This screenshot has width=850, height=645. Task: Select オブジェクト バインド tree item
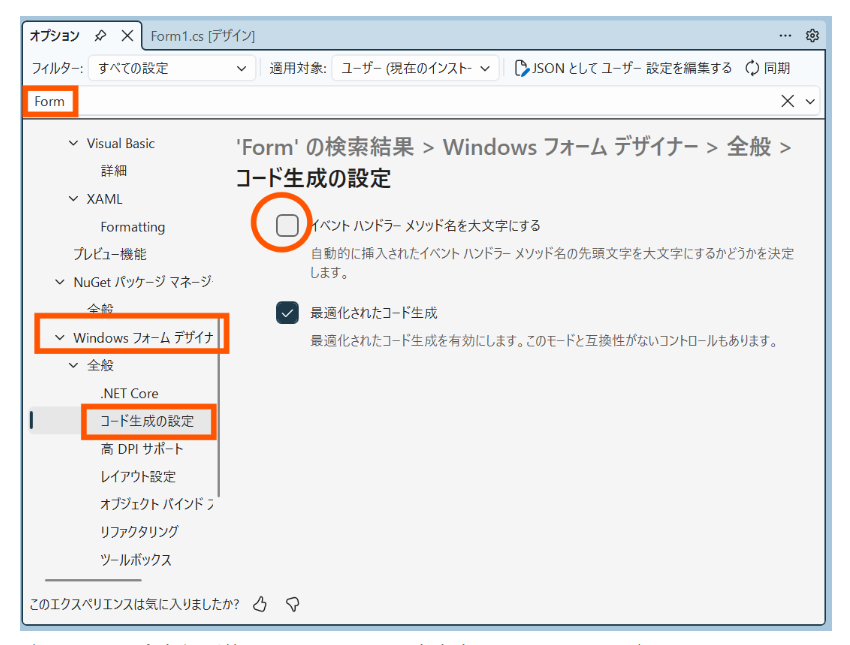point(157,504)
